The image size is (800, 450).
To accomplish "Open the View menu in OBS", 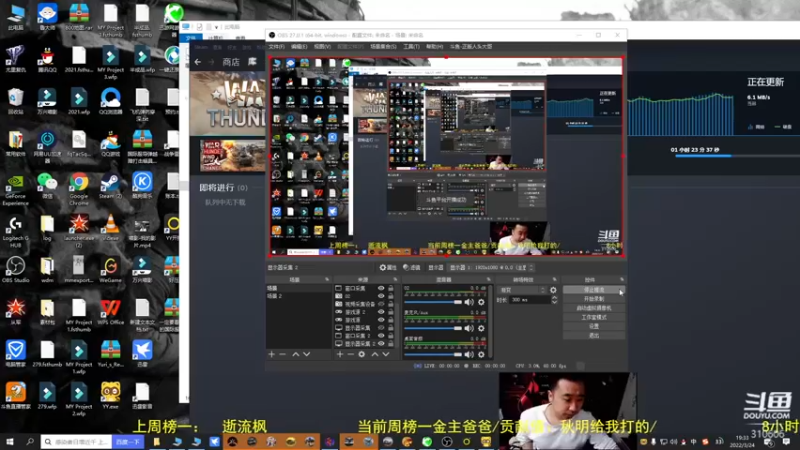I will click(x=322, y=46).
